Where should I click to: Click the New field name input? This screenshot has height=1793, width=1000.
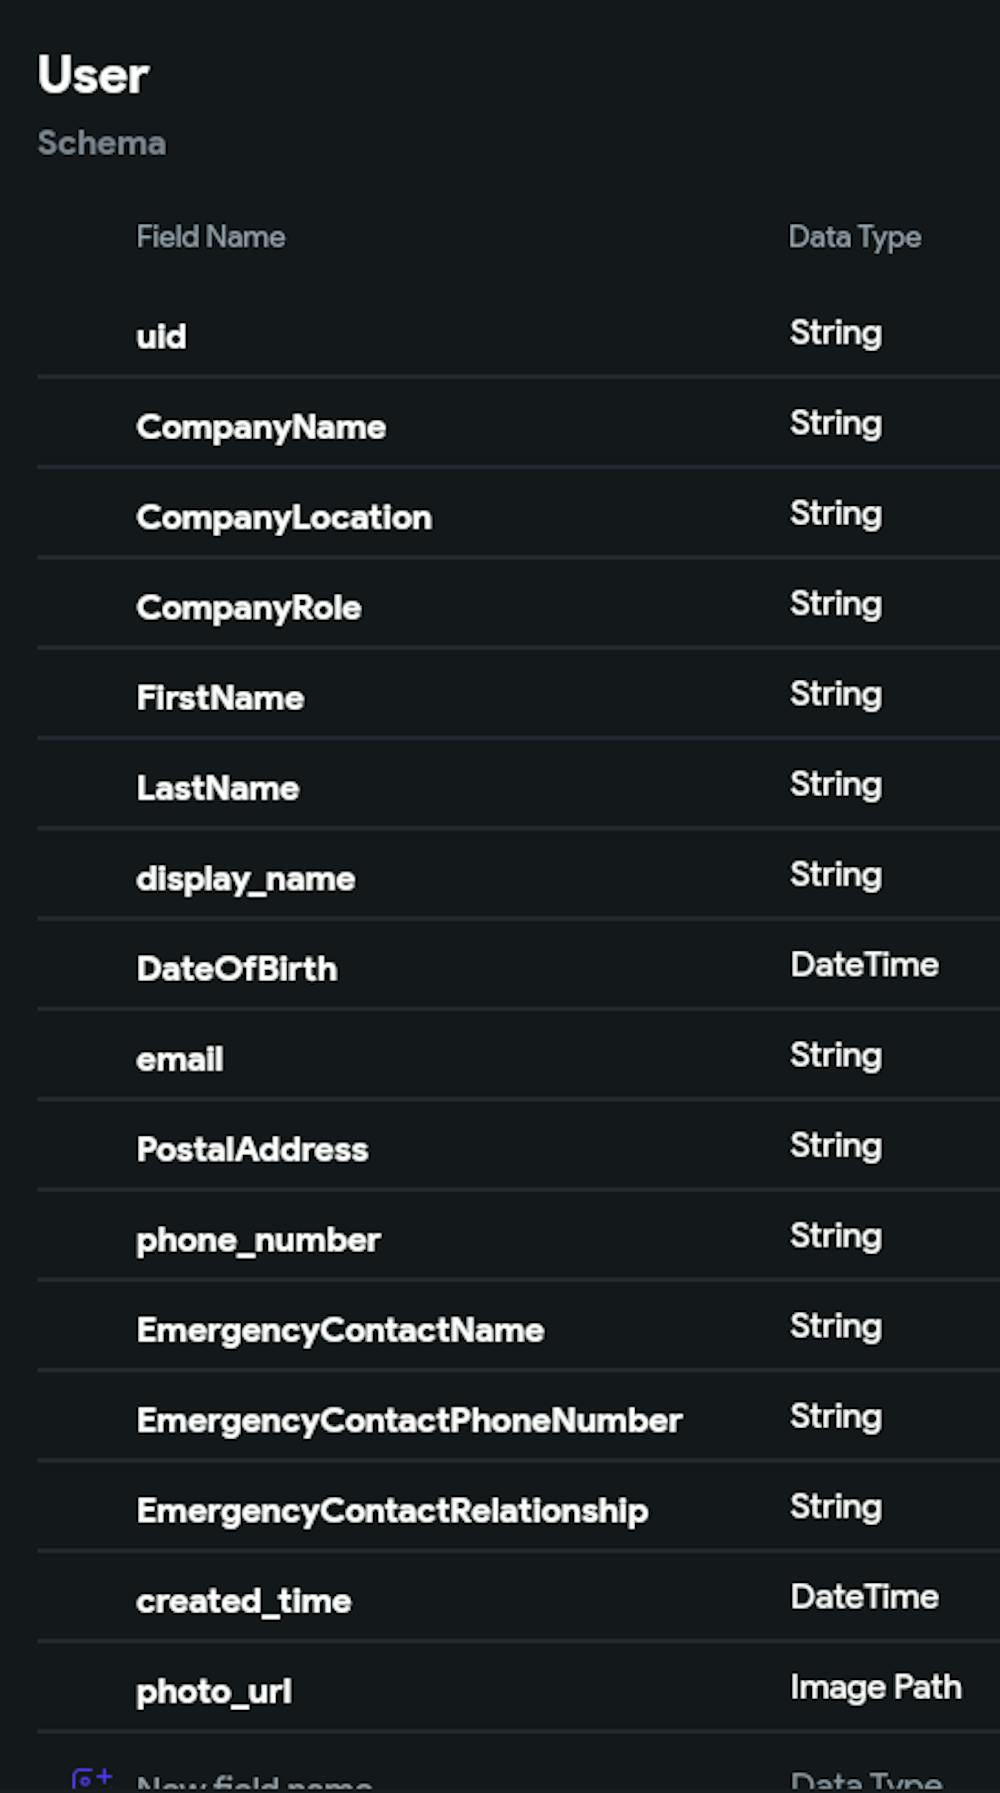pyautogui.click(x=254, y=1783)
